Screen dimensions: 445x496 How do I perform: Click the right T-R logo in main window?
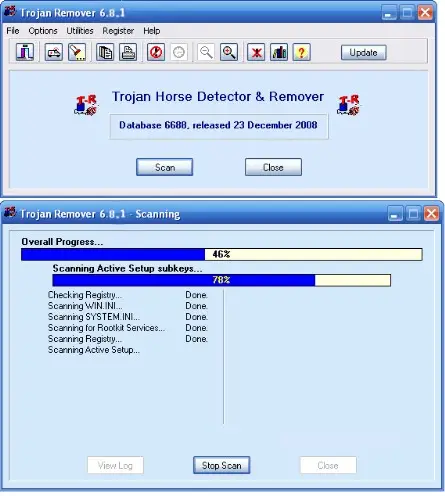pyautogui.click(x=349, y=105)
